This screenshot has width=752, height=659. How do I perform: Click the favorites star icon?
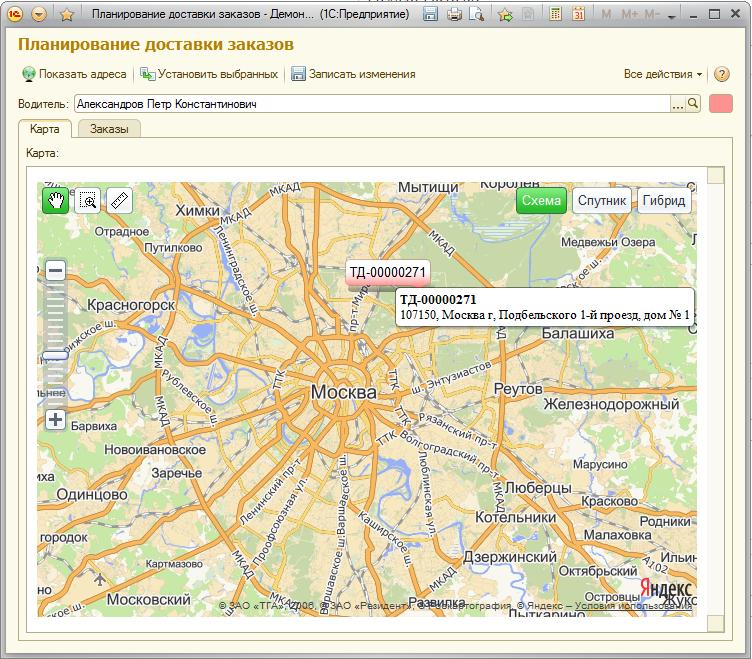coord(66,15)
